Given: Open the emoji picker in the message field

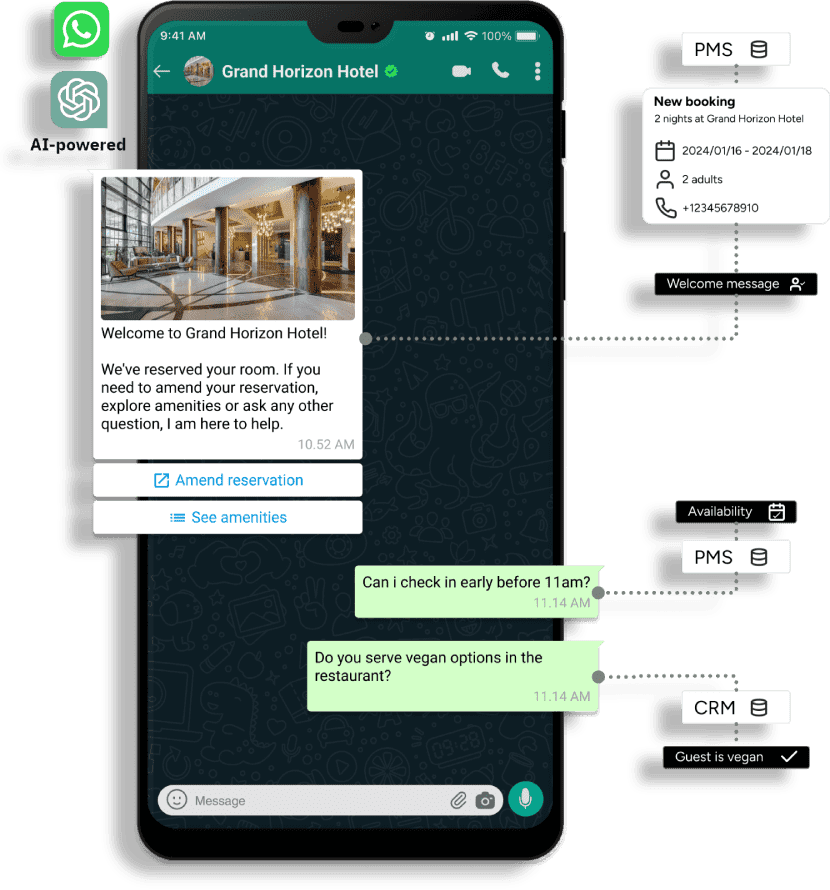Looking at the screenshot, I should pos(176,800).
